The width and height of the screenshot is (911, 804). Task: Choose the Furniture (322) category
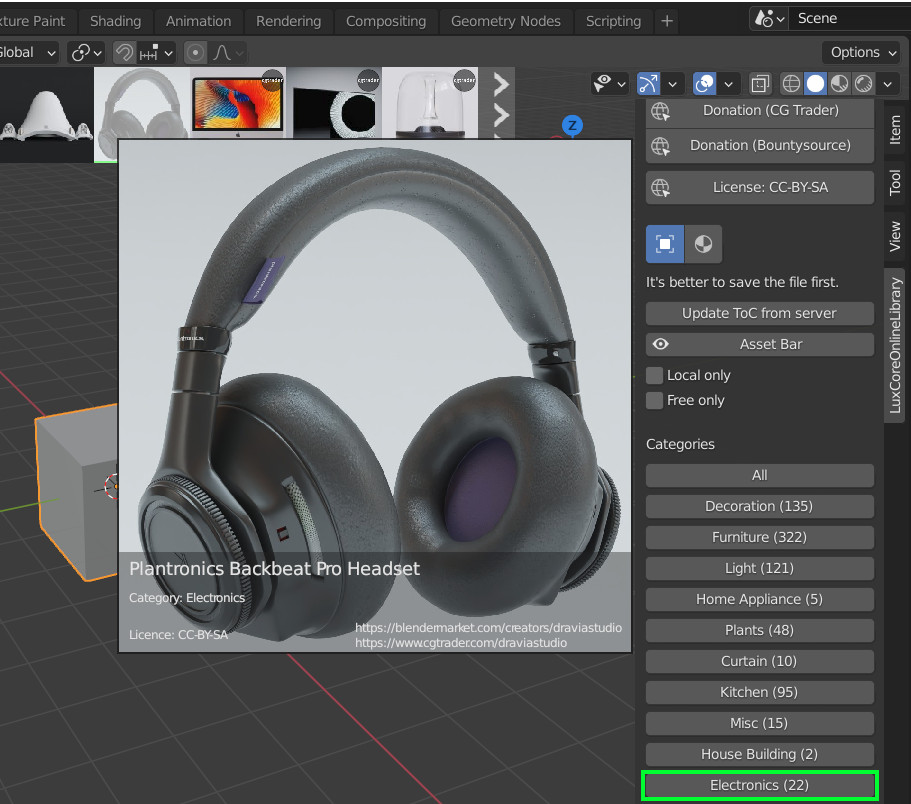760,537
